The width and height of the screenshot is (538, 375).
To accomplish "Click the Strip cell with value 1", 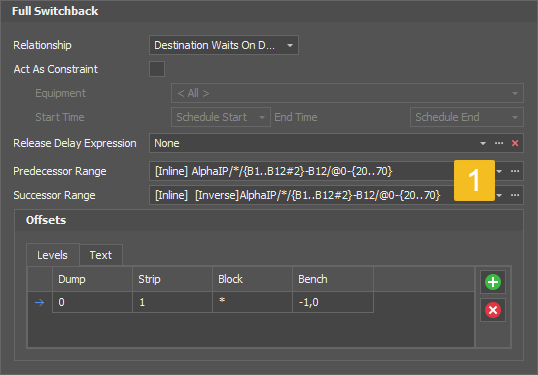I will tap(172, 302).
